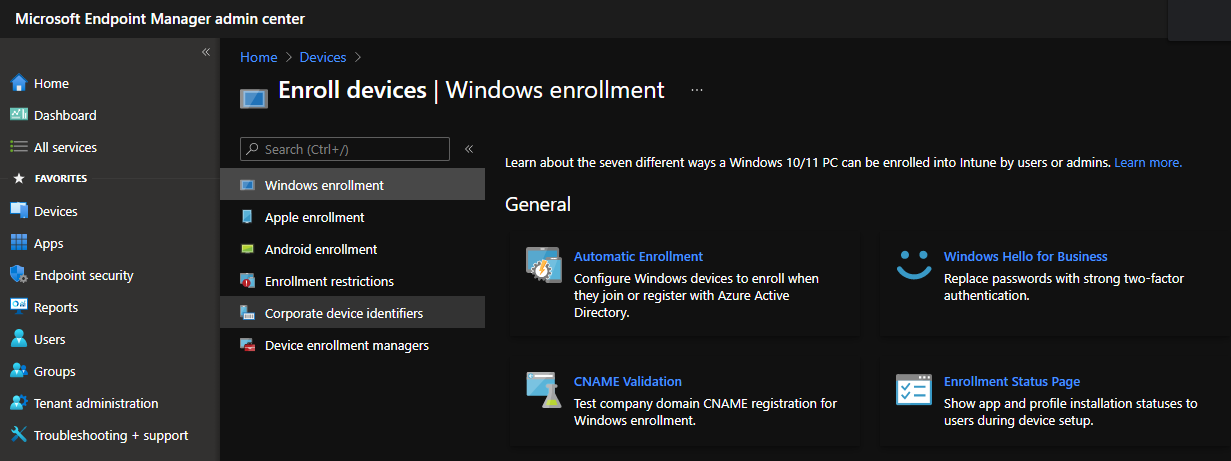This screenshot has width=1231, height=461.
Task: Click the CNAME Validation flask icon
Action: [x=544, y=390]
